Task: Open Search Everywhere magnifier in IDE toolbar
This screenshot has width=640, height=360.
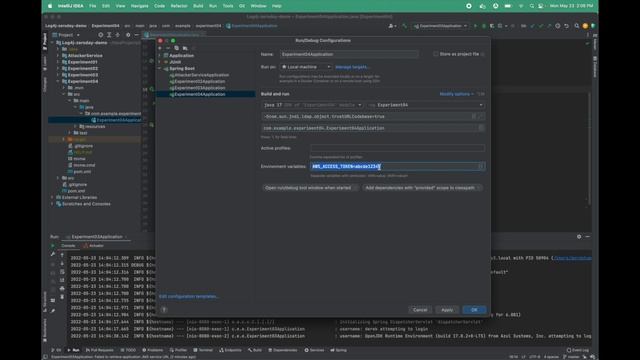Action: tap(576, 26)
